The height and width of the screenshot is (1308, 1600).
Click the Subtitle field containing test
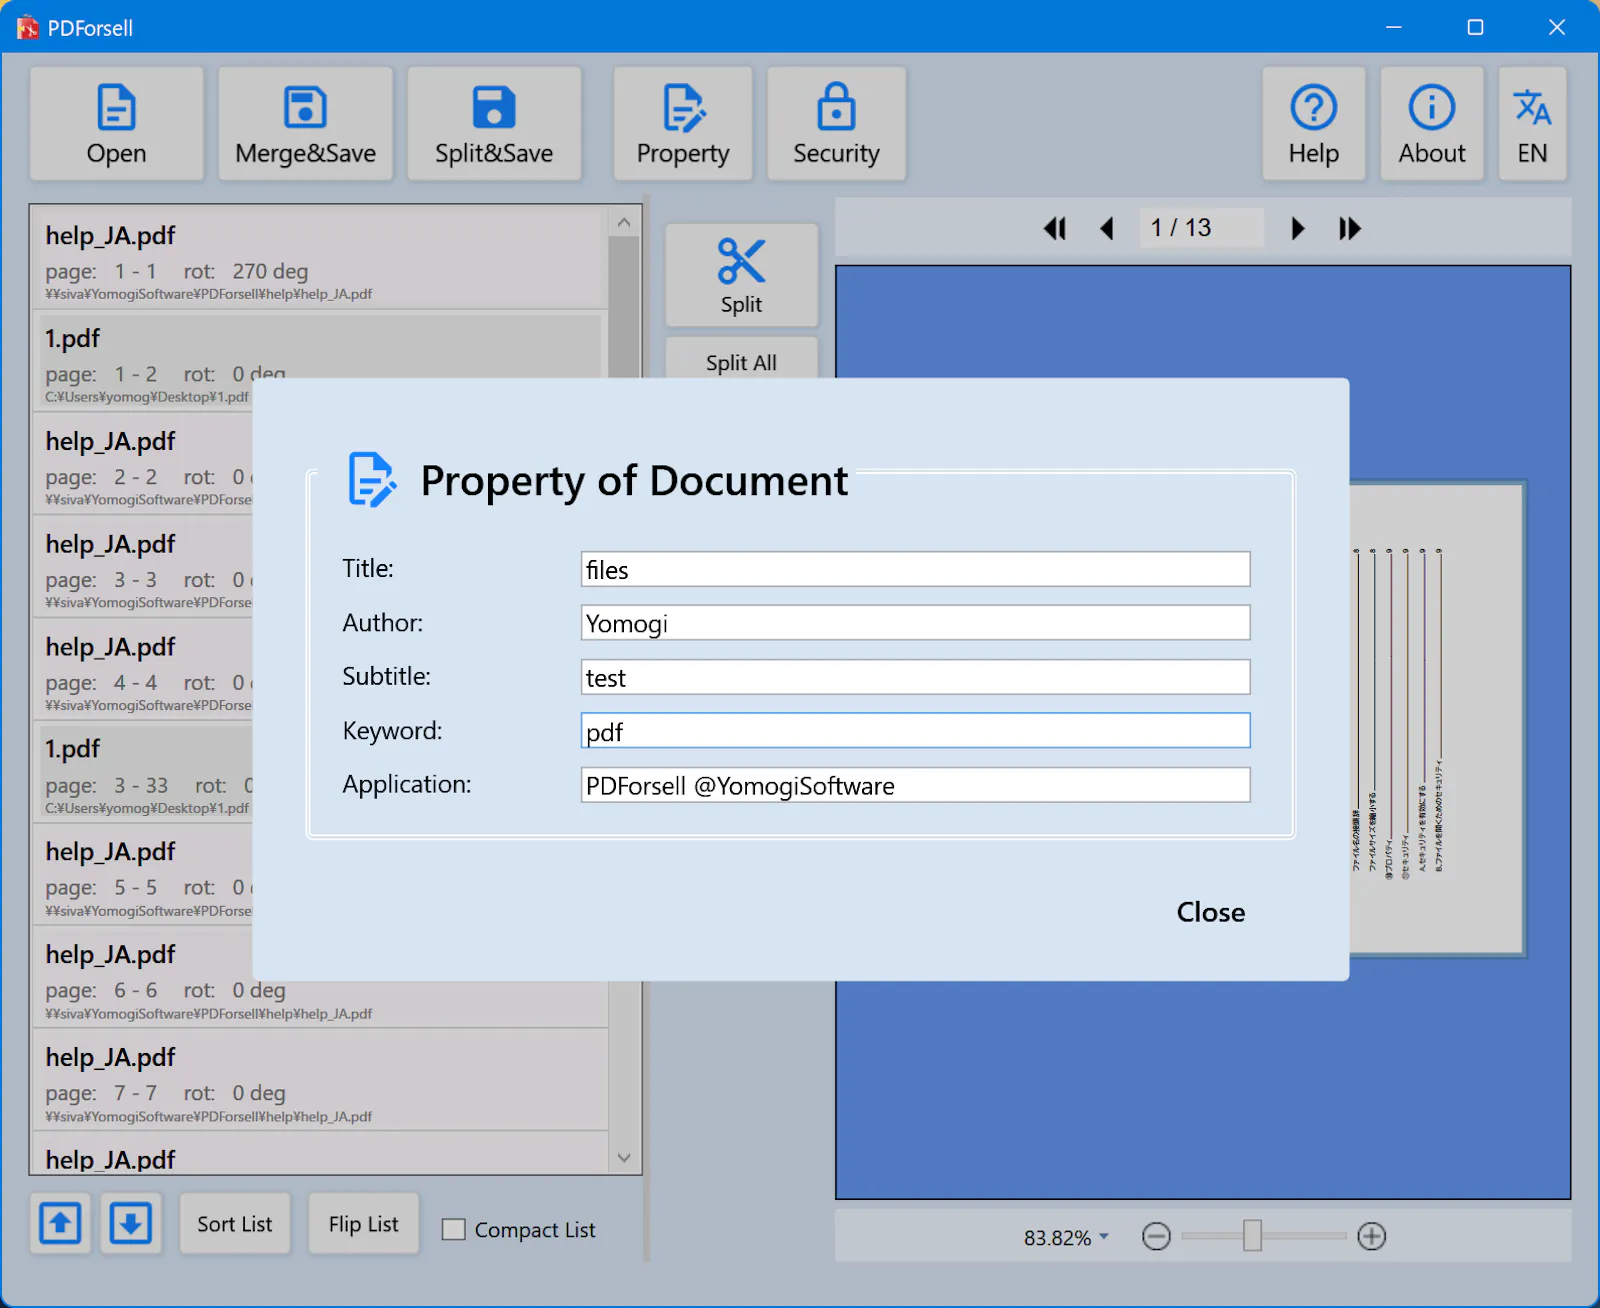pyautogui.click(x=915, y=677)
